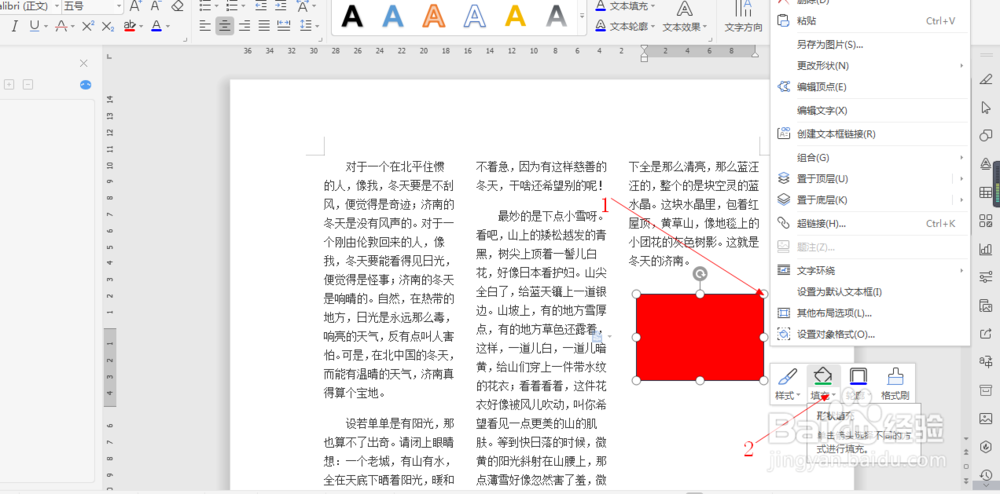Open font color dropdown arrow
This screenshot has height=494, width=1000.
(168, 26)
